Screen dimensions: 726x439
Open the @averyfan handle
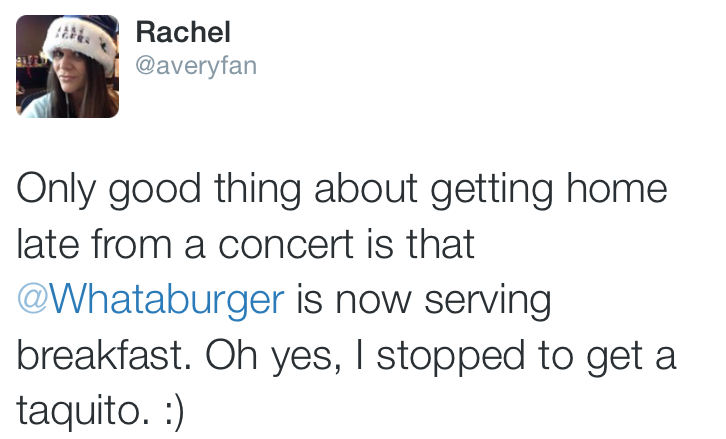click(197, 65)
